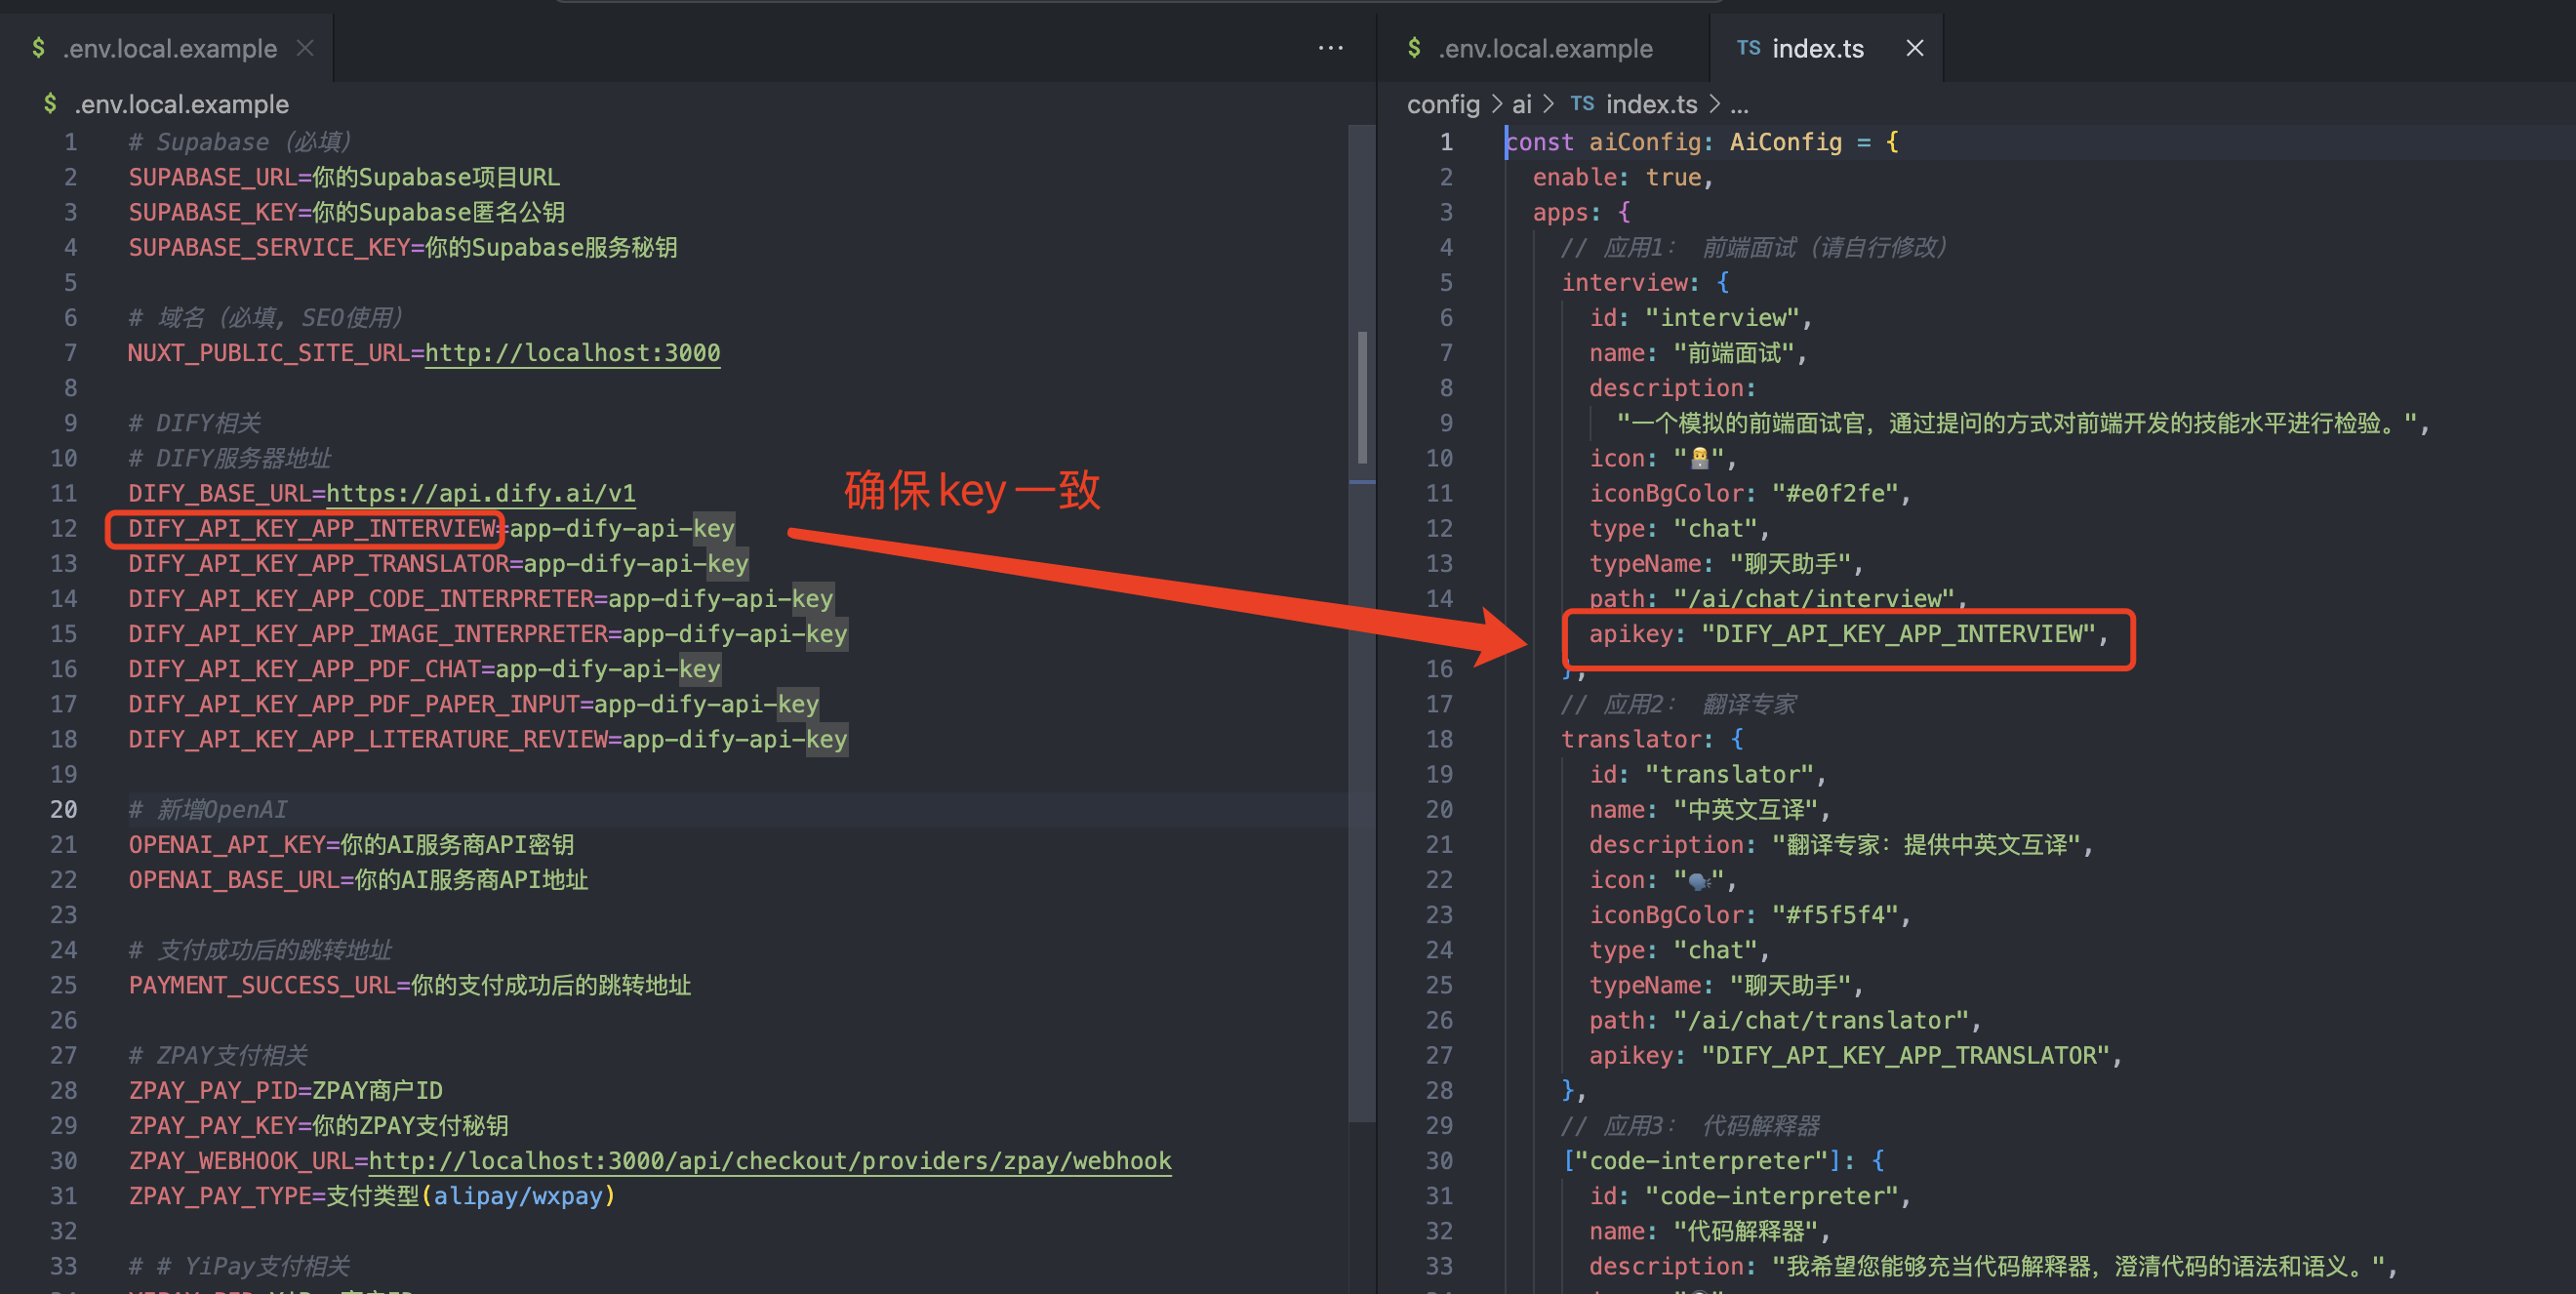Click apikey "DIFY_API_KEY_APP_INTERVIEW" string in index.ts

pyautogui.click(x=1898, y=633)
